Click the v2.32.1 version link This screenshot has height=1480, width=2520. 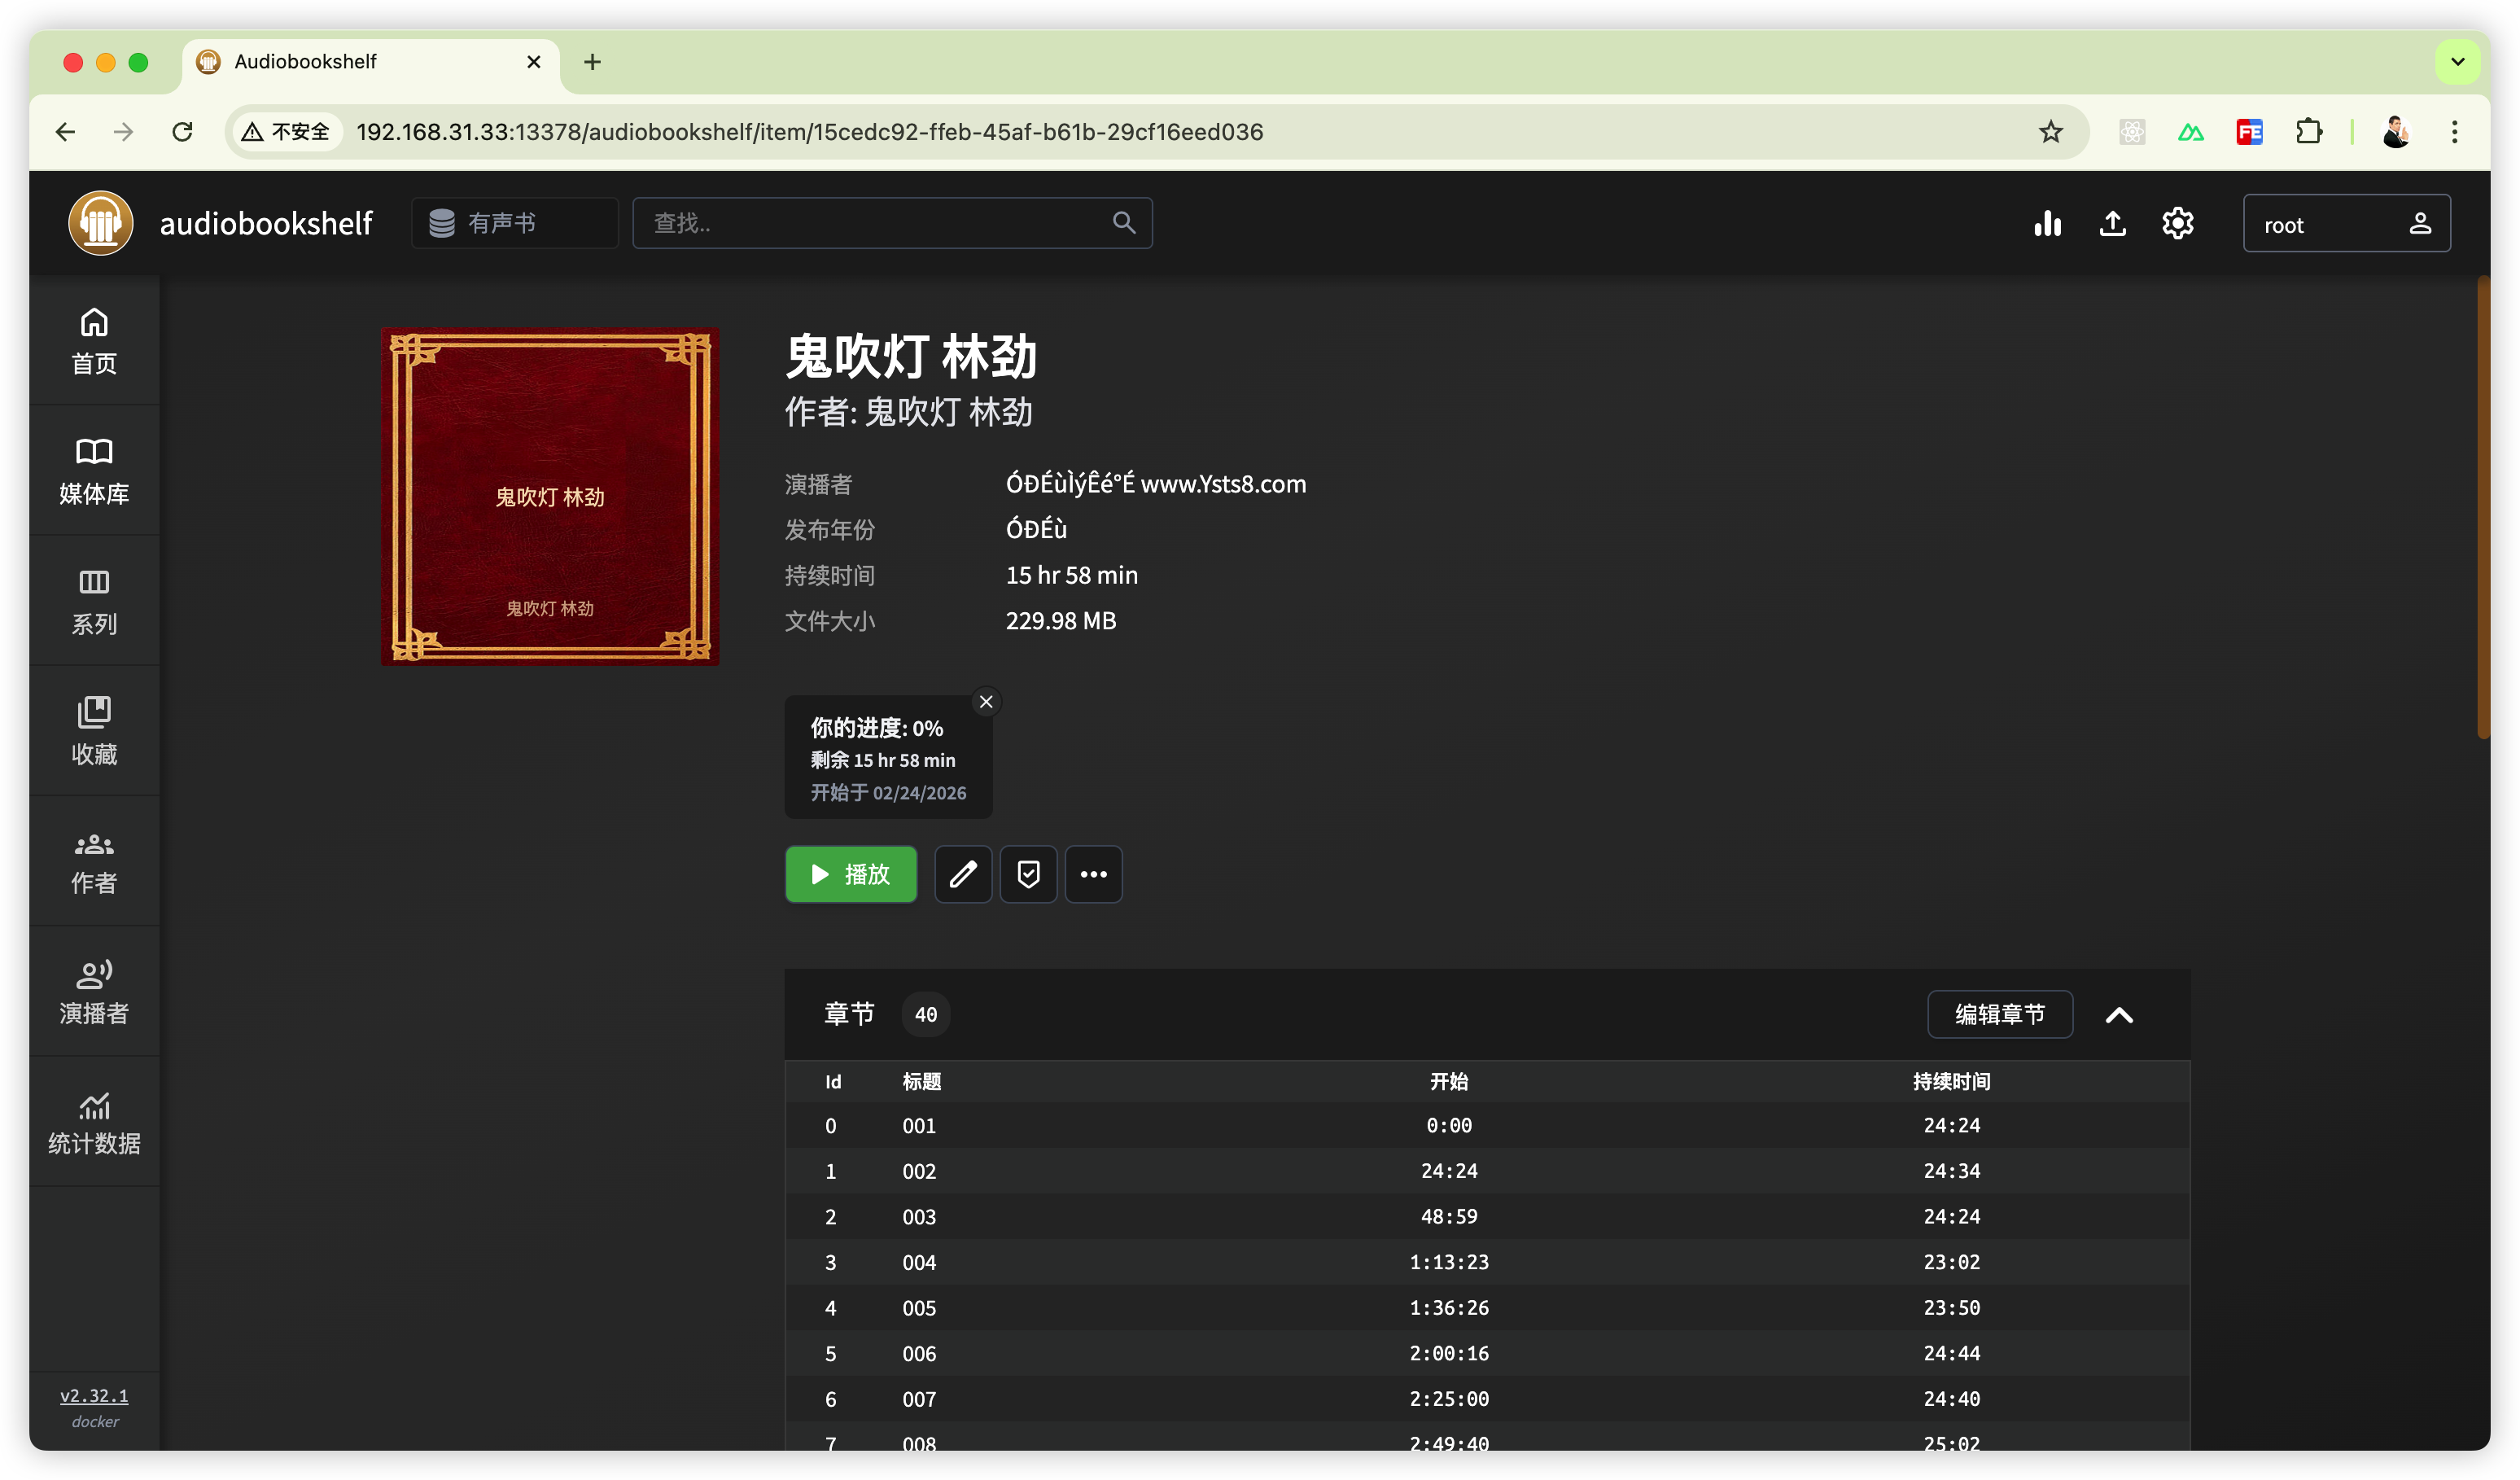94,1395
